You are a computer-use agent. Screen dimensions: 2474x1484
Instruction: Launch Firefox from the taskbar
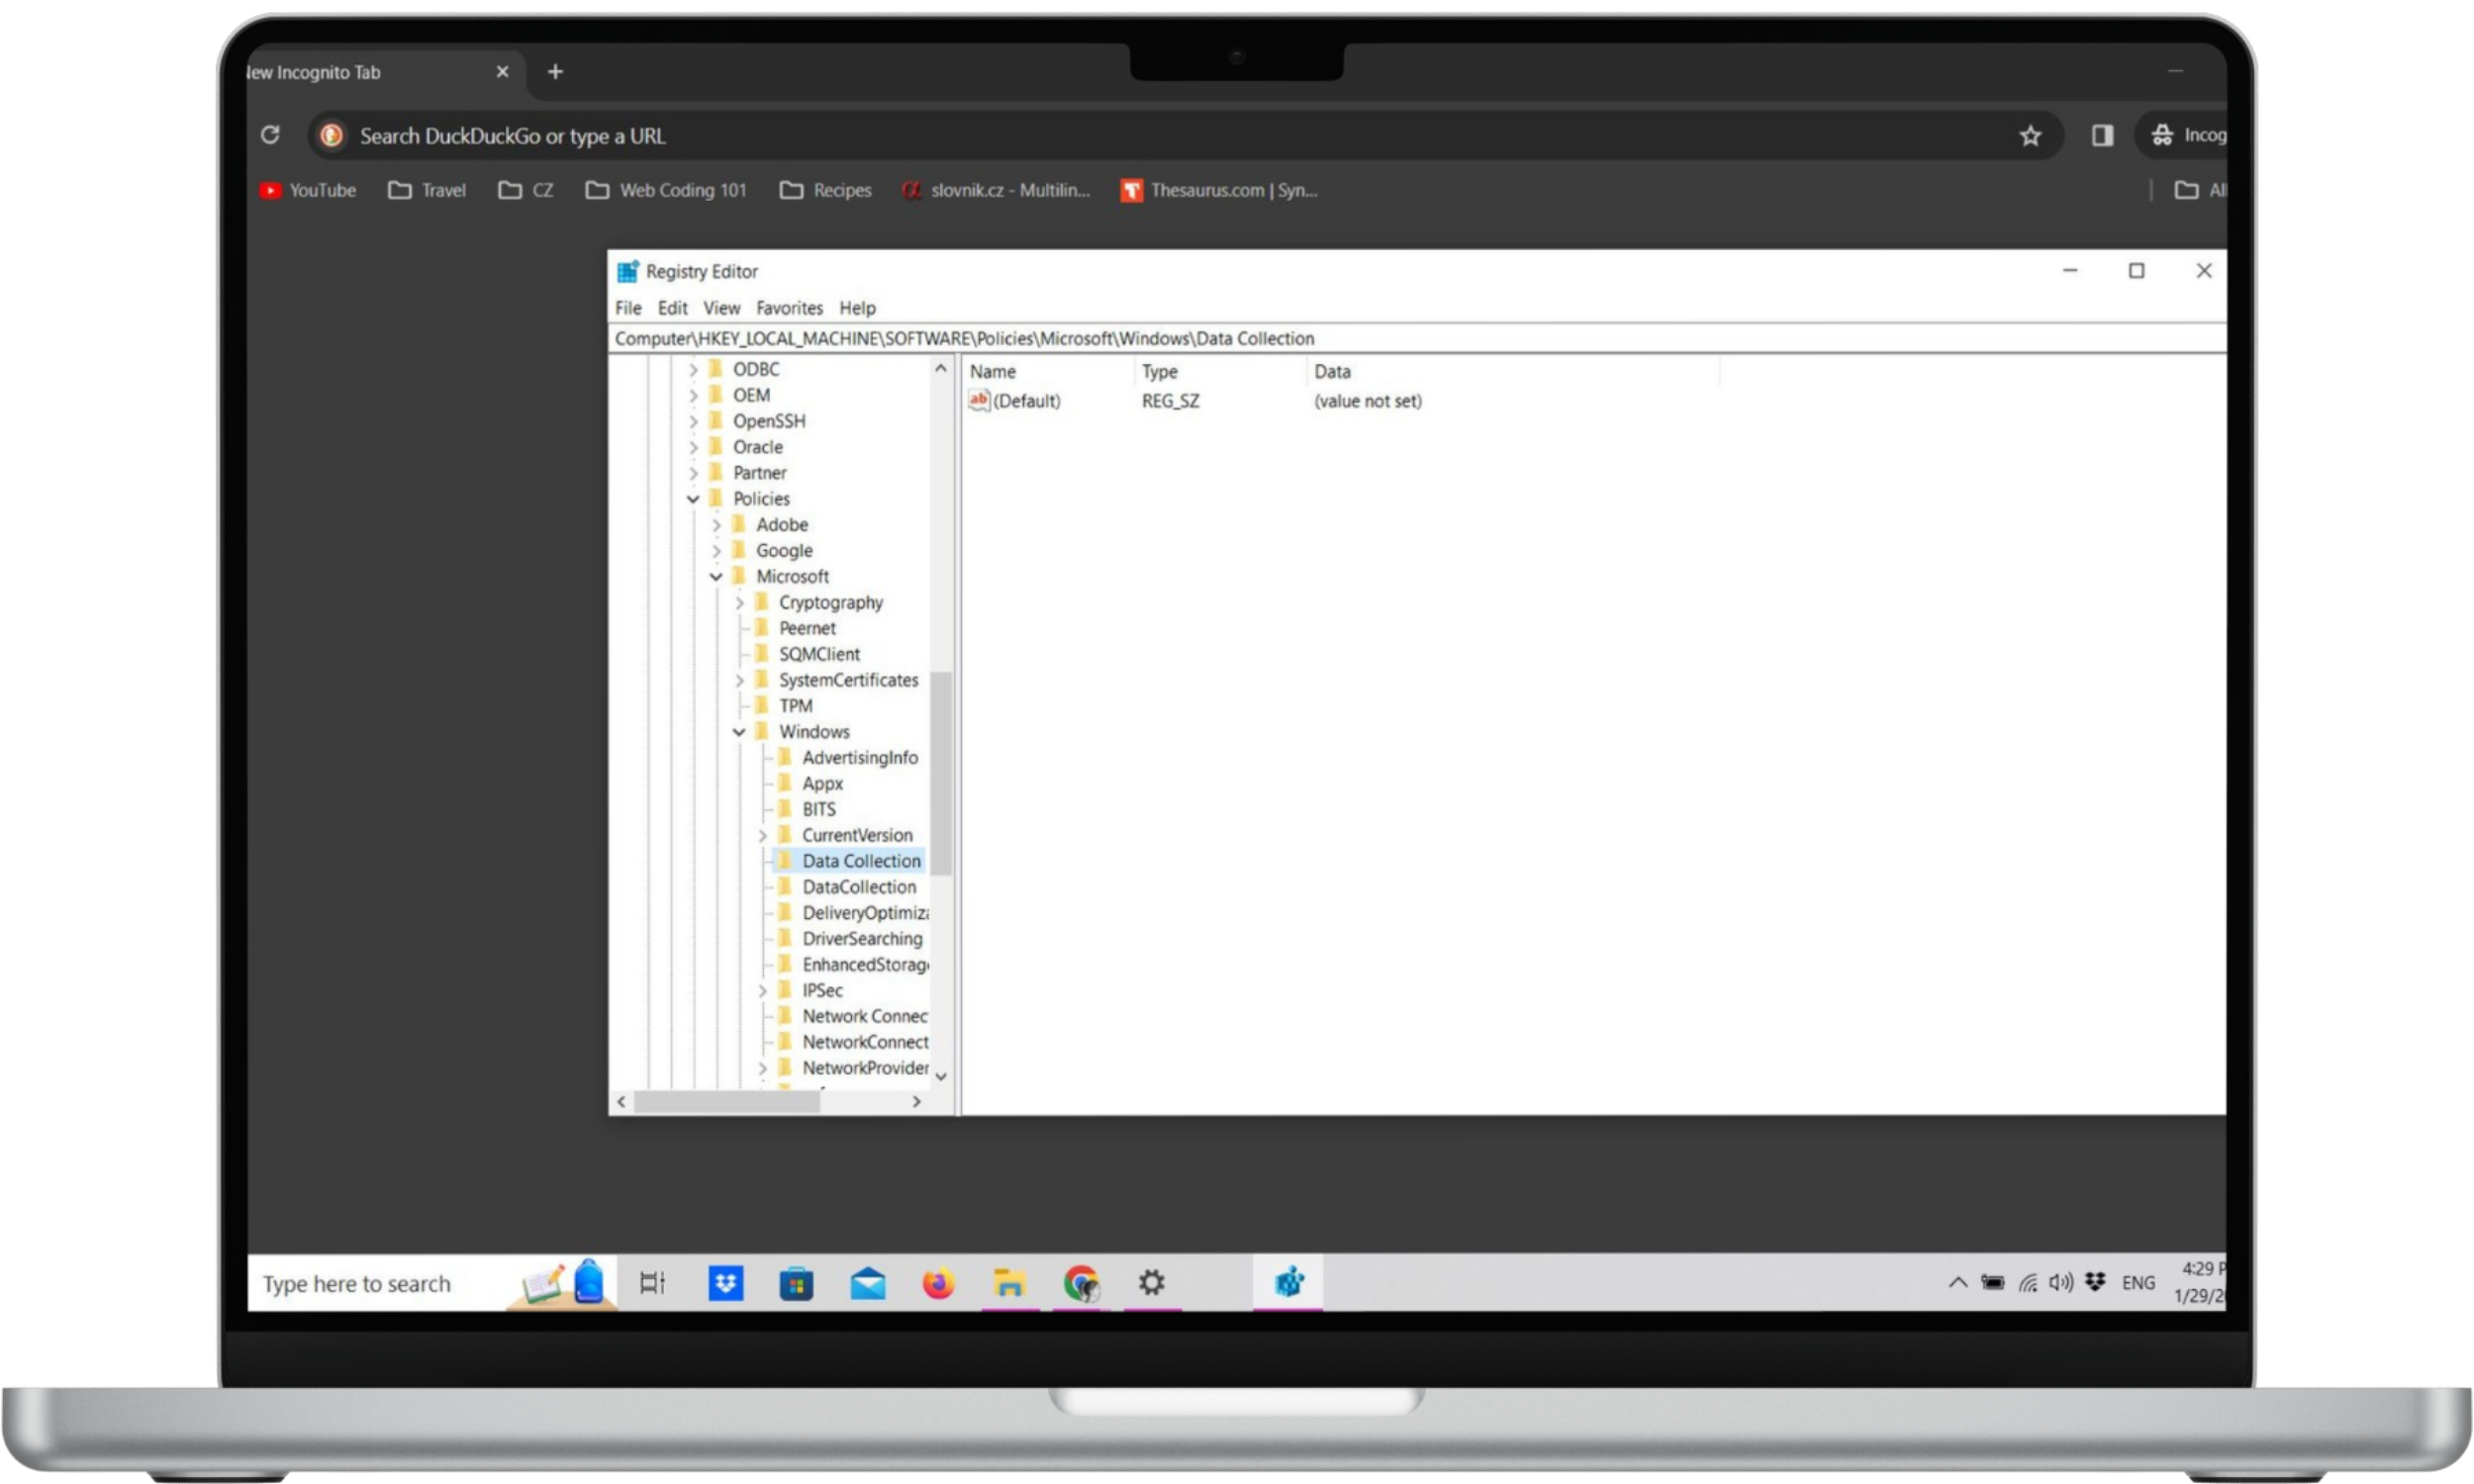938,1282
